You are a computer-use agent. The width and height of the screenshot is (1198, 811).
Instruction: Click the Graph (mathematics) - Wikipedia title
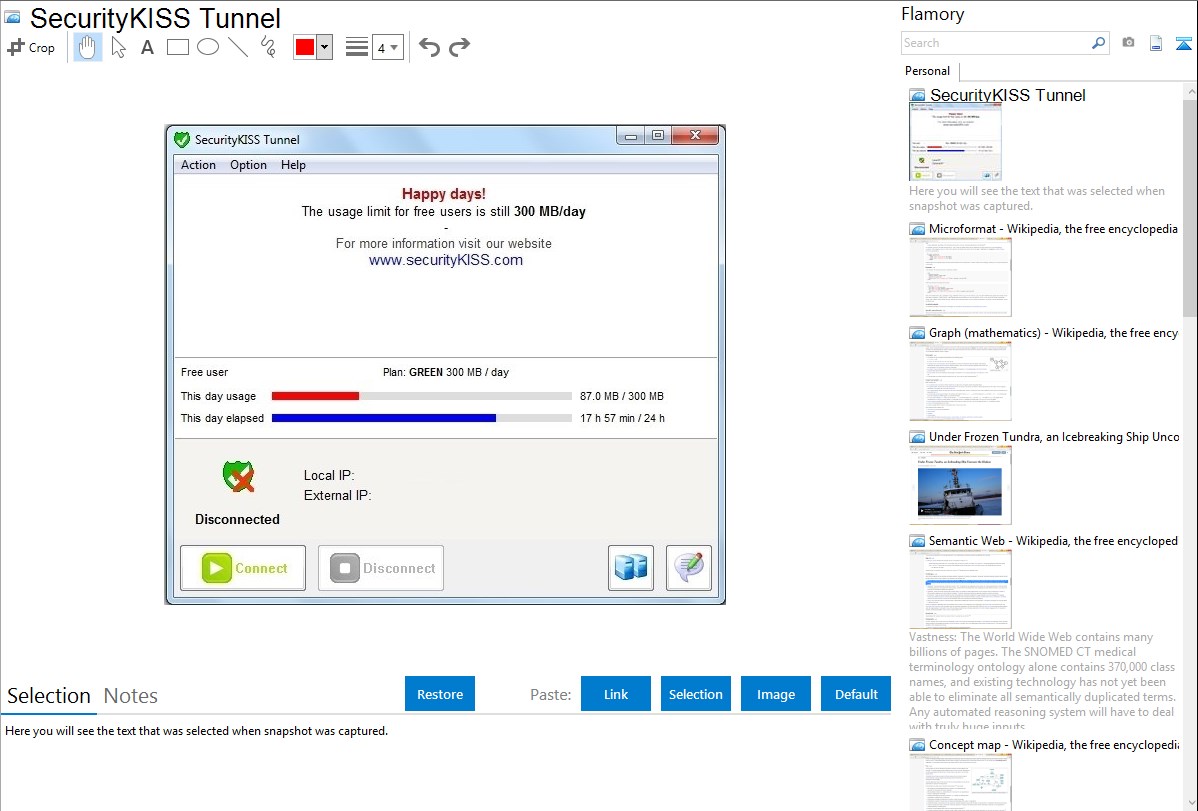tap(1053, 333)
